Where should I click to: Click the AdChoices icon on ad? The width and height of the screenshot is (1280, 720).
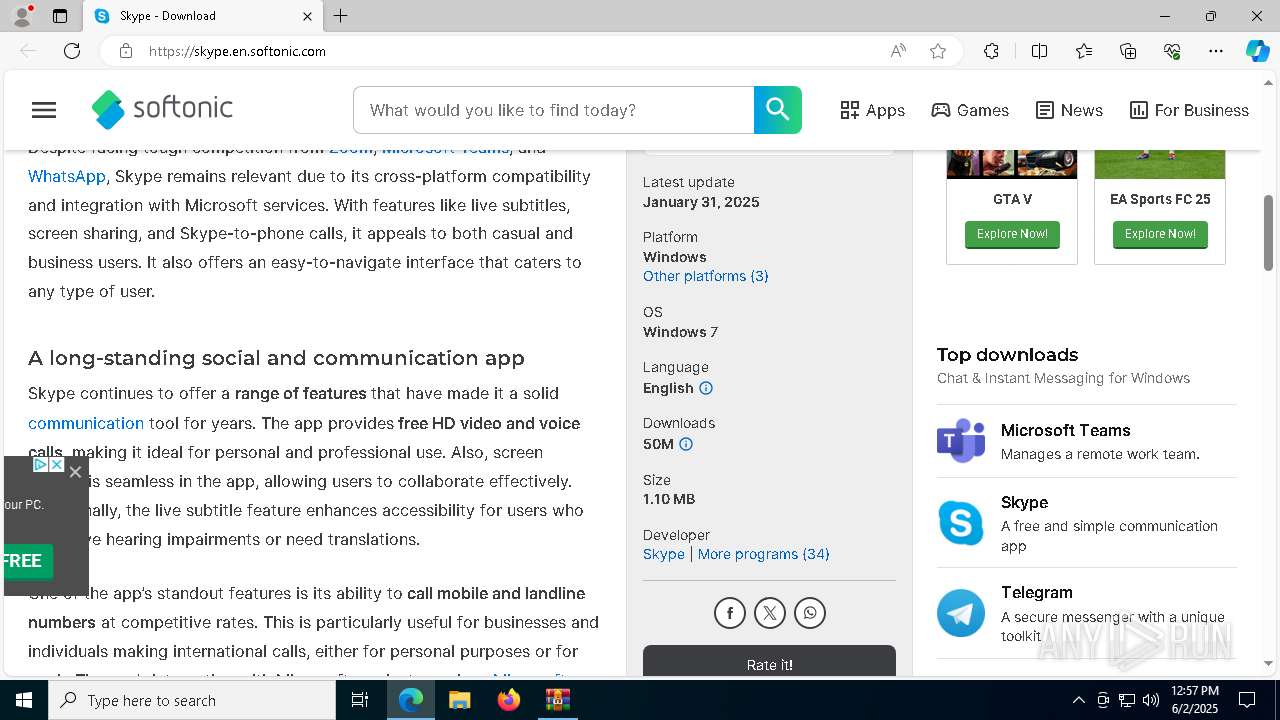[x=40, y=465]
